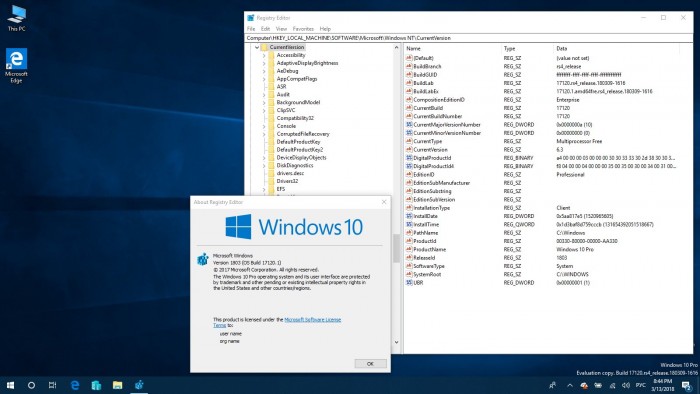Open the File menu in Registry Editor

(251, 29)
